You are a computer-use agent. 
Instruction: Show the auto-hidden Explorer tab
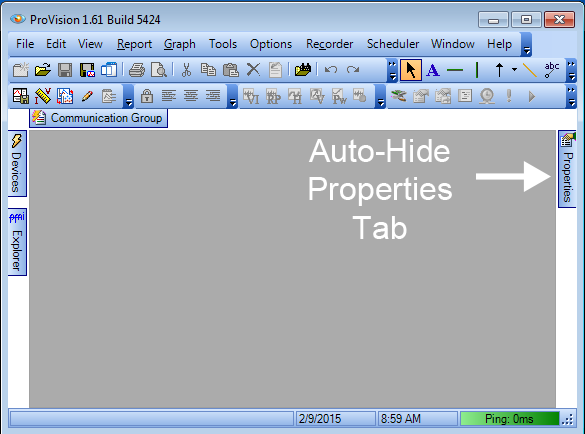[x=17, y=242]
